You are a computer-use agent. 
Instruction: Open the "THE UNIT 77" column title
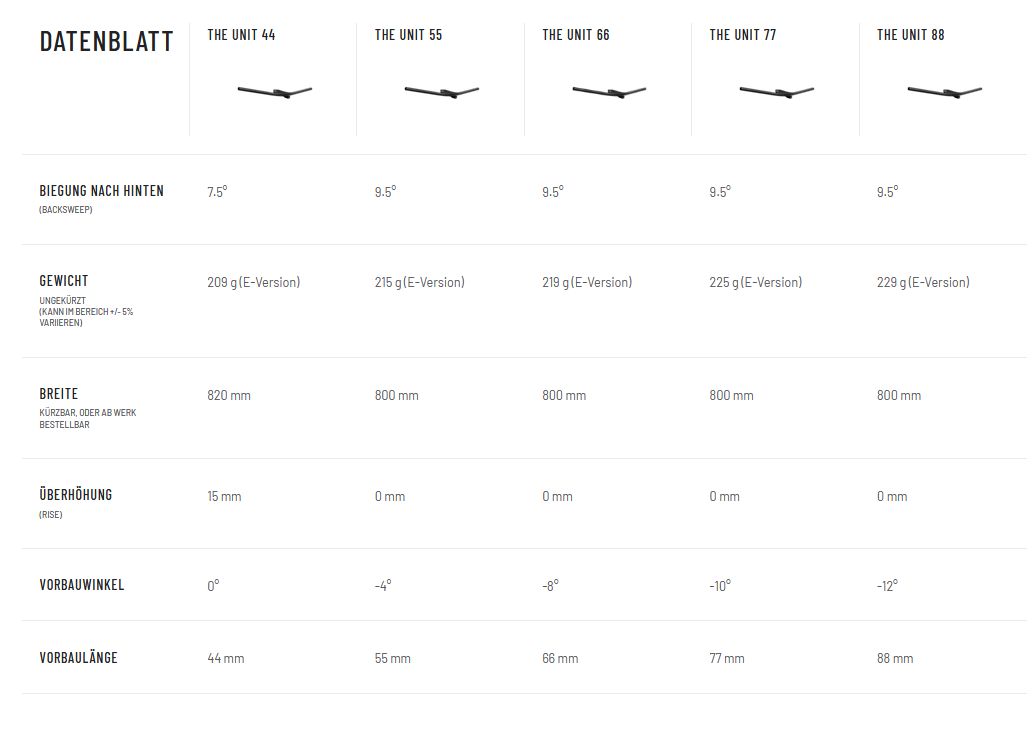click(x=743, y=35)
